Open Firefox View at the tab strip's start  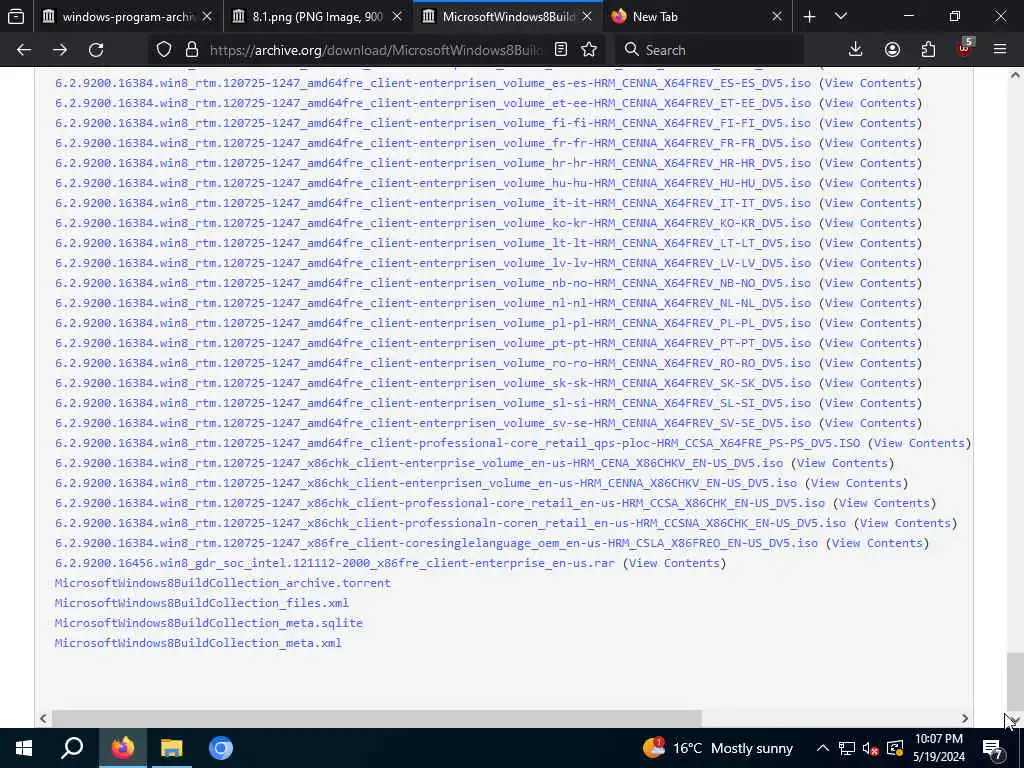click(16, 16)
